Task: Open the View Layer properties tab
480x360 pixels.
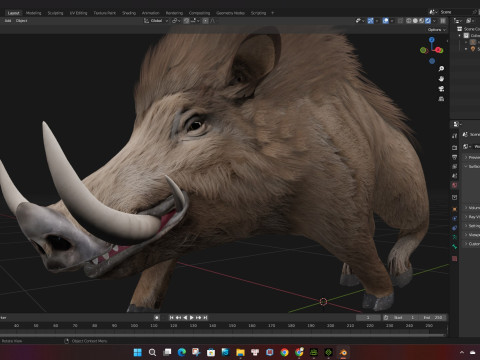Action: point(454,166)
